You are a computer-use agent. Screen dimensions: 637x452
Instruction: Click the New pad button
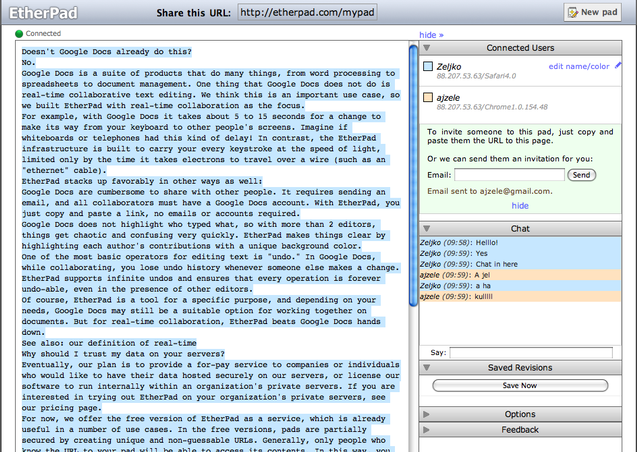click(592, 13)
